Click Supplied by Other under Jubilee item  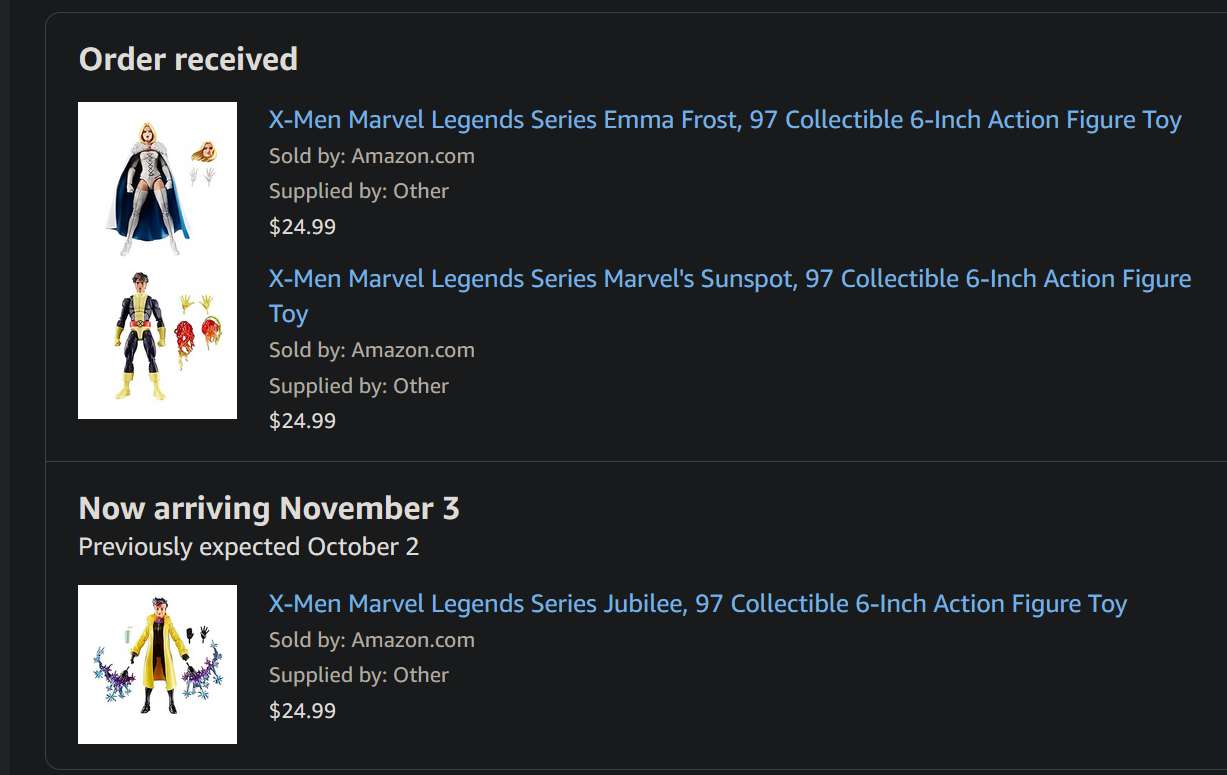coord(358,675)
